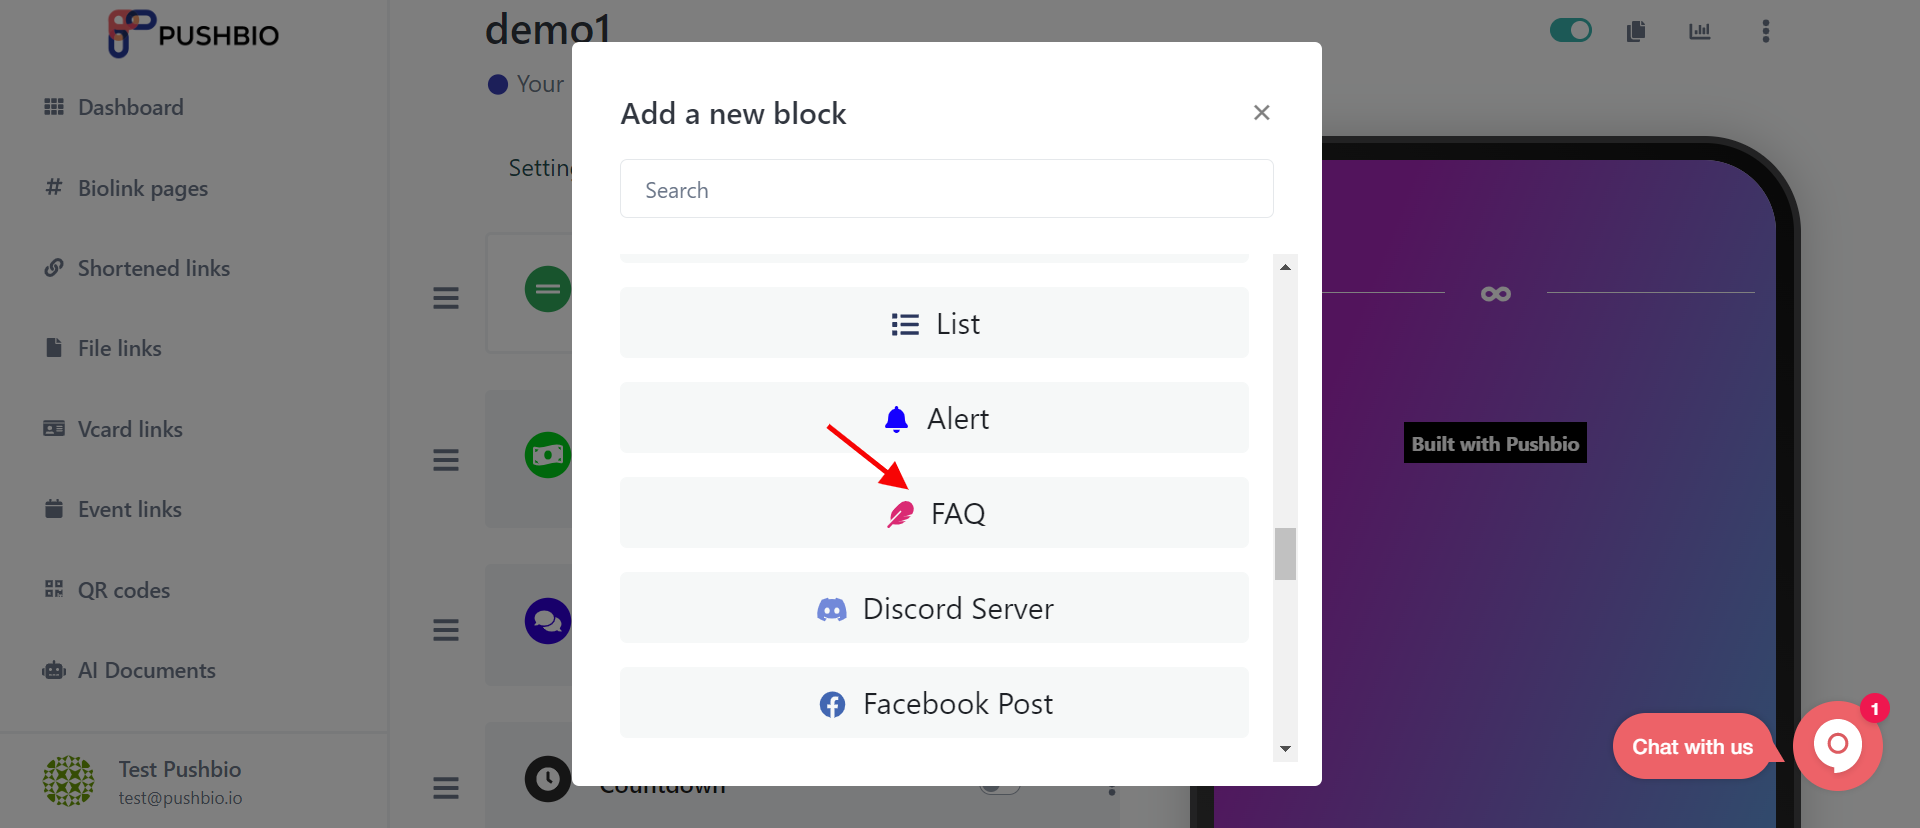Screen dimensions: 1920x828
Task: Click the block Search field
Action: point(946,189)
